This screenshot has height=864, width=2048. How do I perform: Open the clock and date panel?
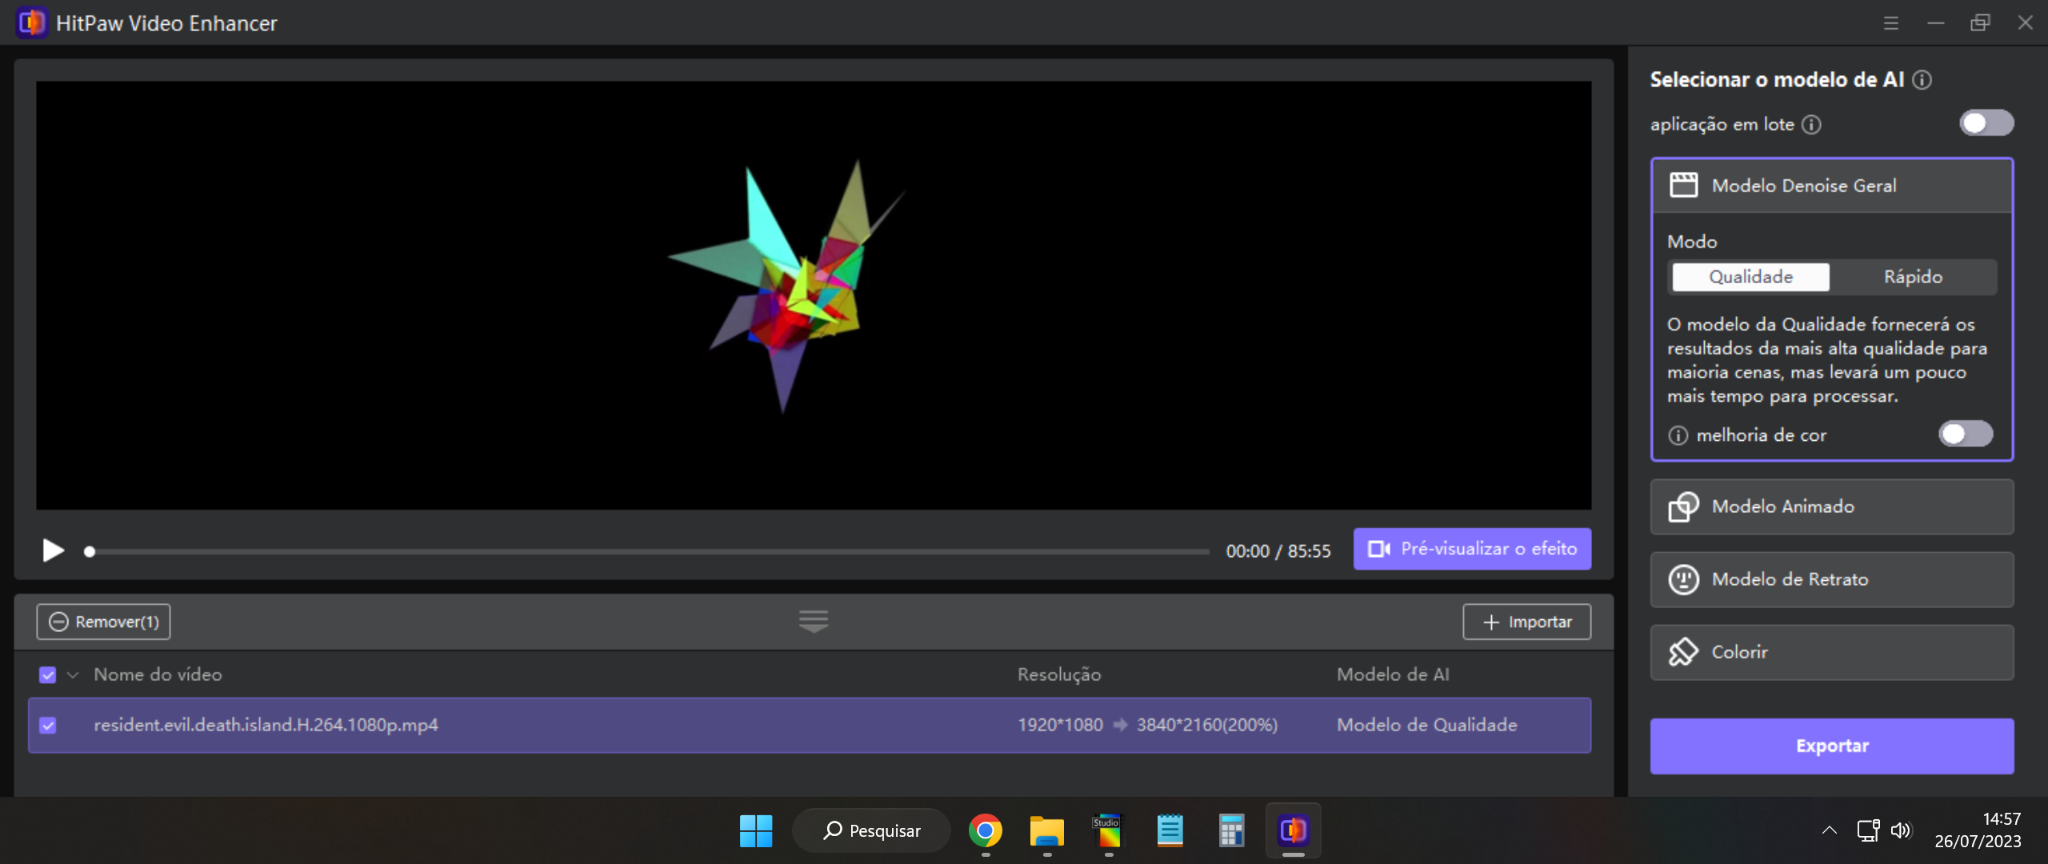(1977, 831)
